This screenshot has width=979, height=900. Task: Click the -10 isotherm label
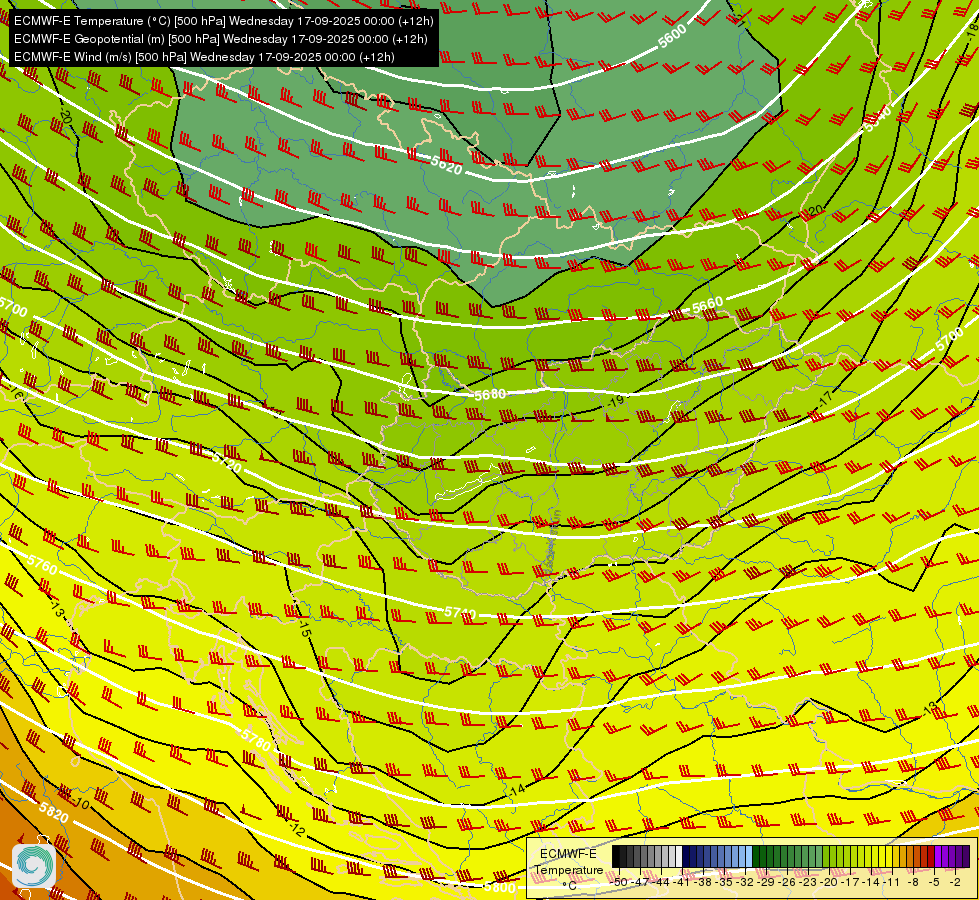[81, 802]
